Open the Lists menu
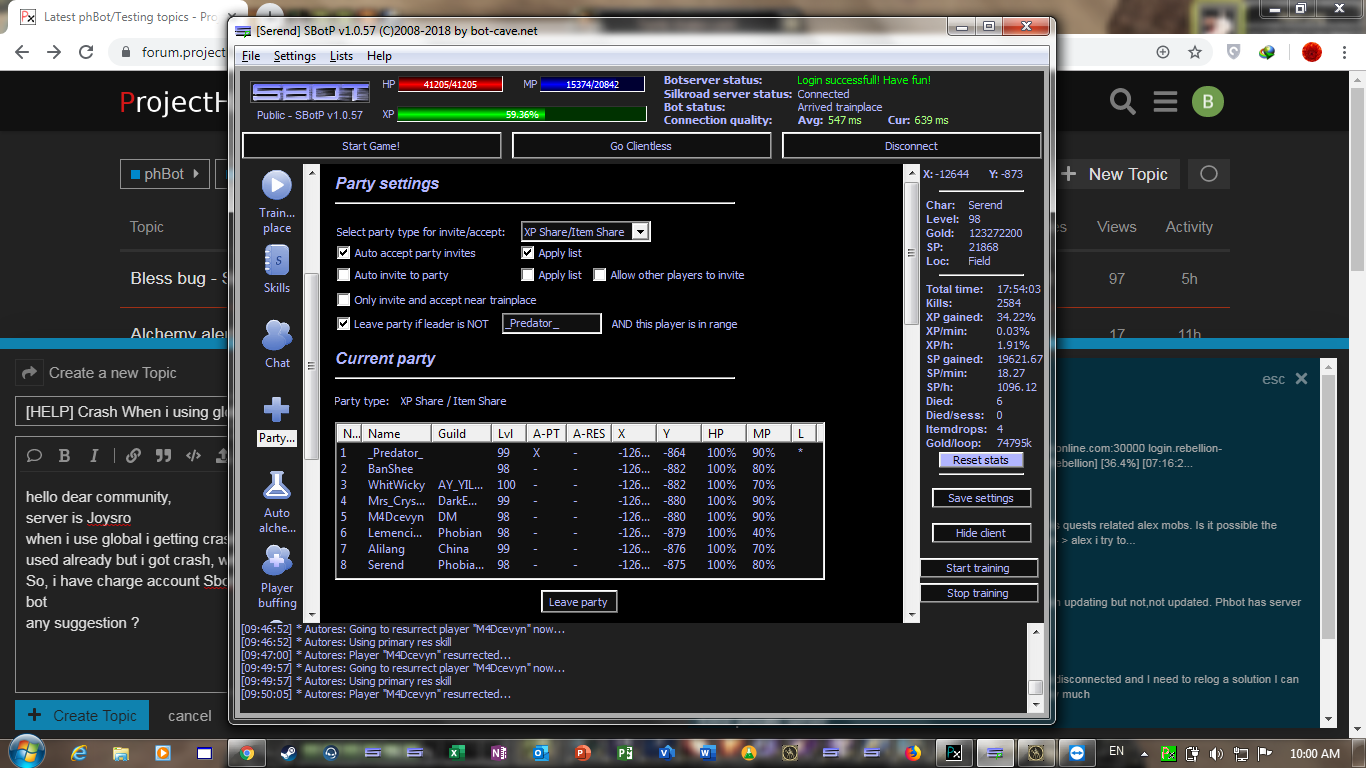 341,56
